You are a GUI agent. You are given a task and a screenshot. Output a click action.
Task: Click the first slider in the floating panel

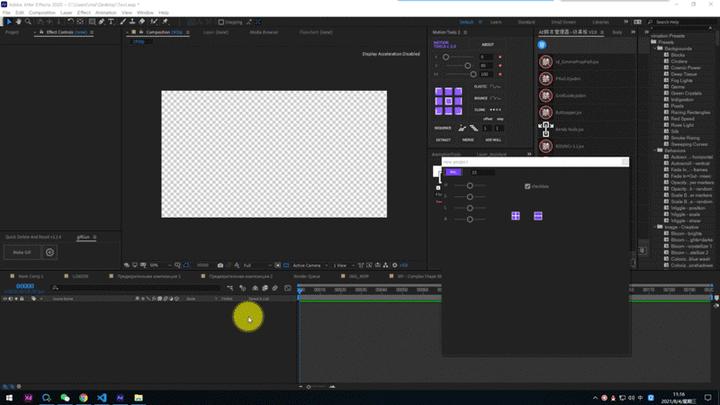coord(470,186)
